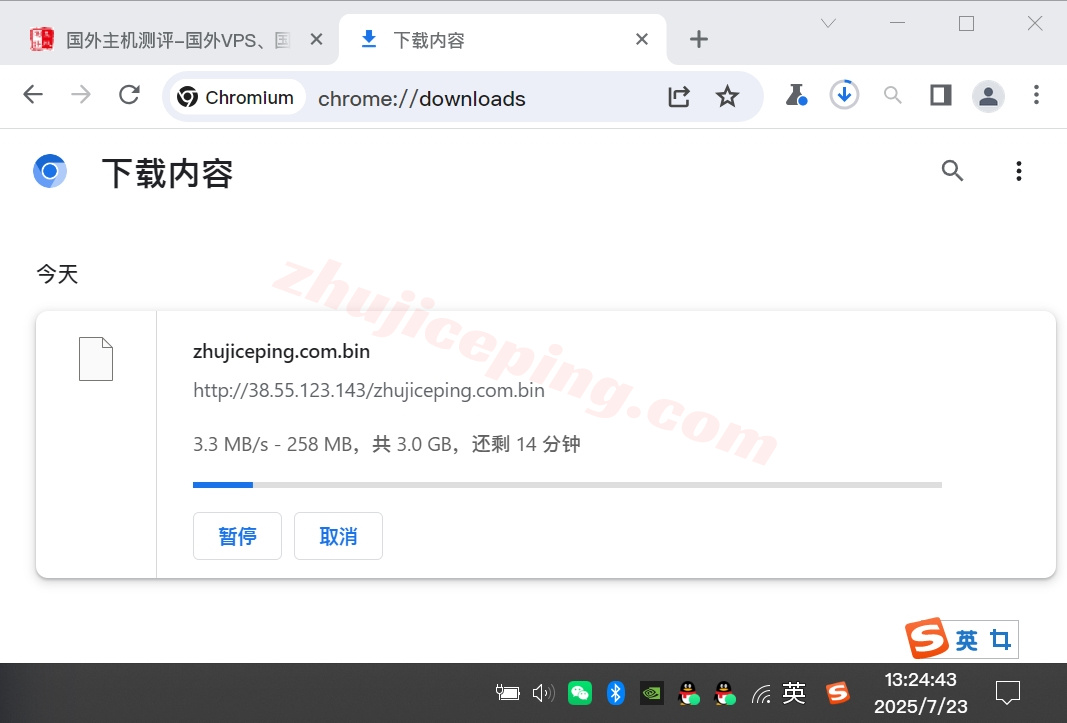Open the first QQ penguin tray icon
Viewport: 1067px width, 723px height.
pyautogui.click(x=689, y=693)
